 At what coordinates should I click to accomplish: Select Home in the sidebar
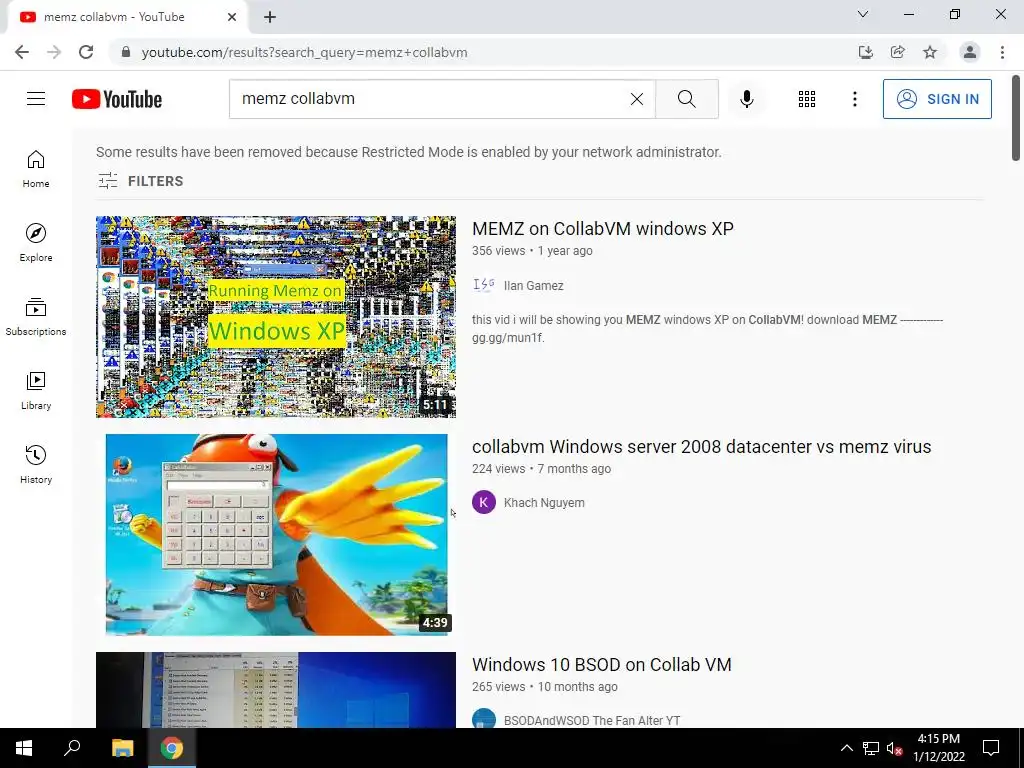click(x=36, y=169)
